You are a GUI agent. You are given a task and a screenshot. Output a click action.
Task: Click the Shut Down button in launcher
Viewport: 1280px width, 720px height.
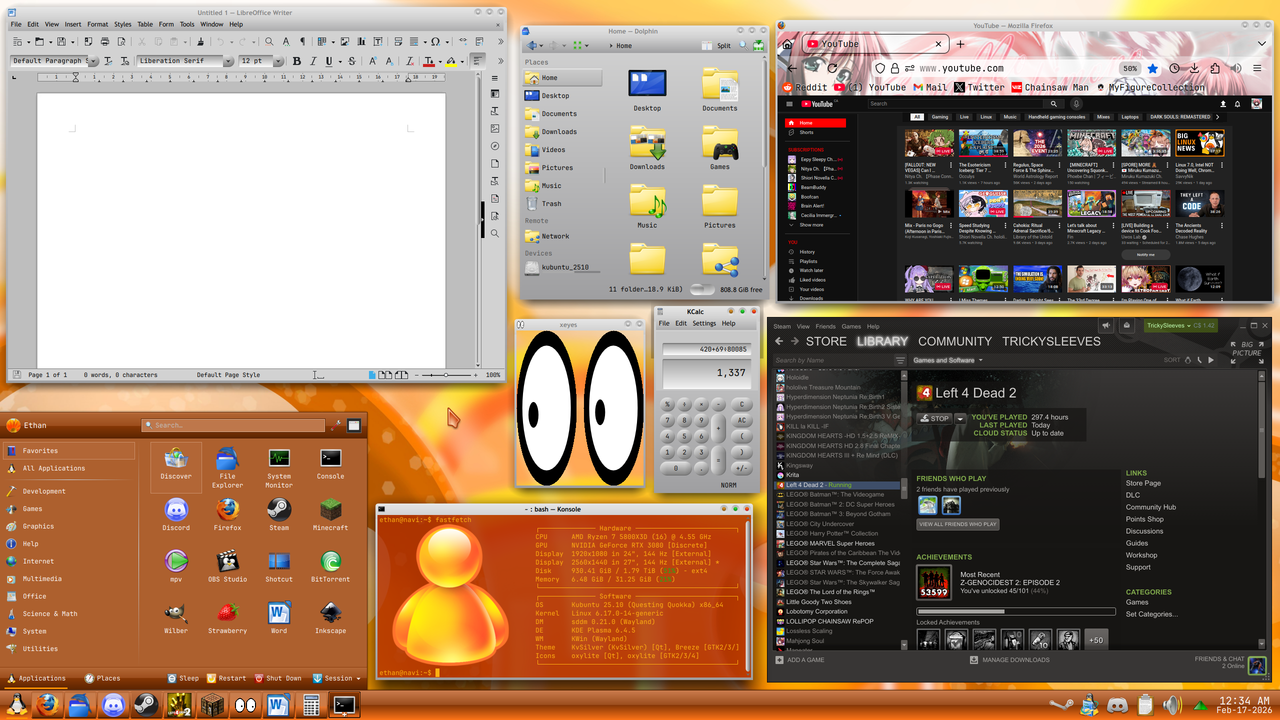coord(277,678)
